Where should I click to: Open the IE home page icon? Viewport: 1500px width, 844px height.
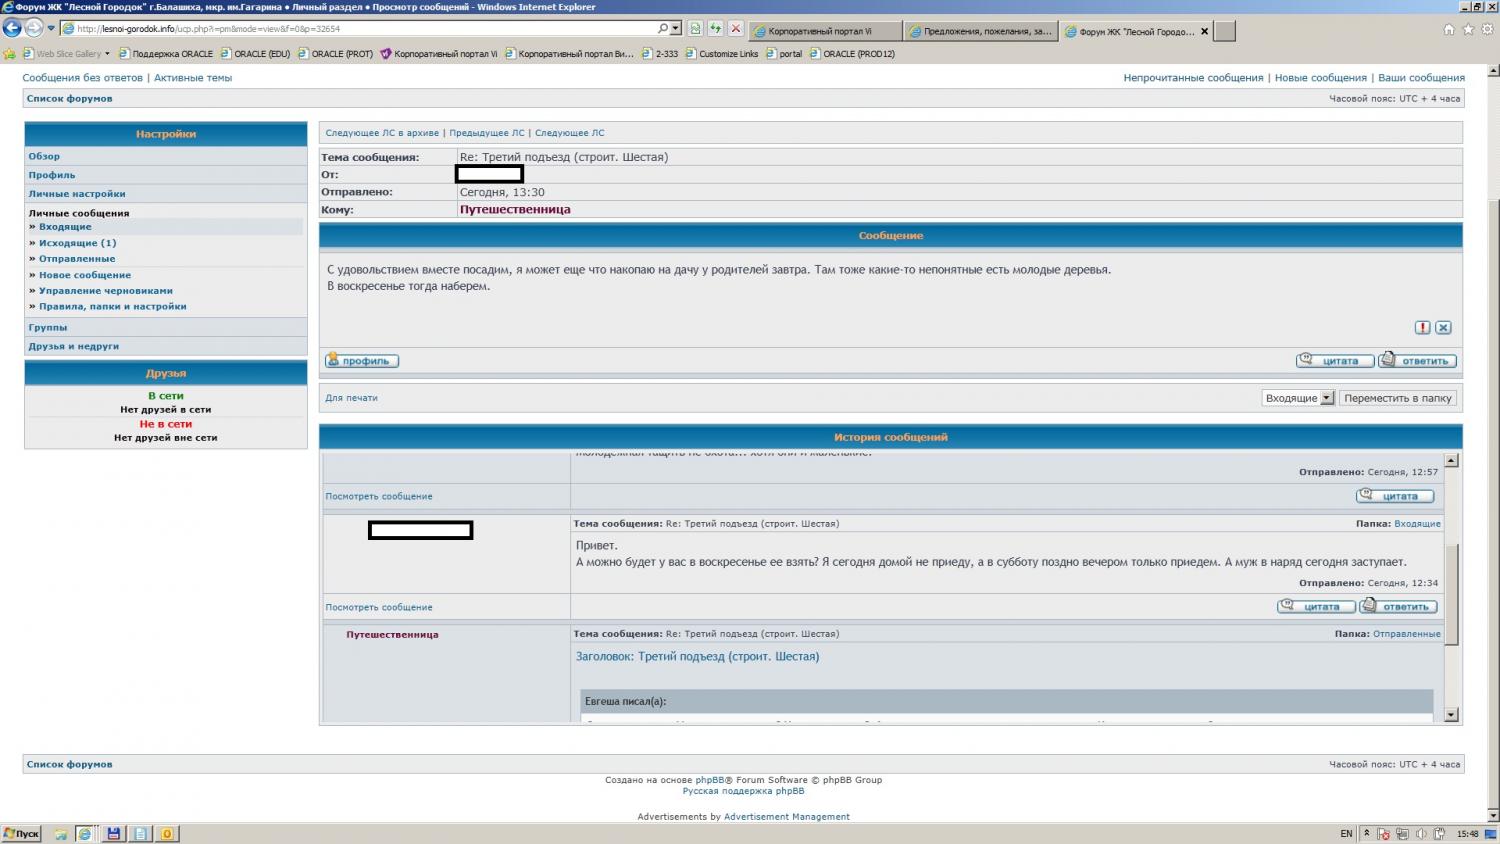(1449, 30)
